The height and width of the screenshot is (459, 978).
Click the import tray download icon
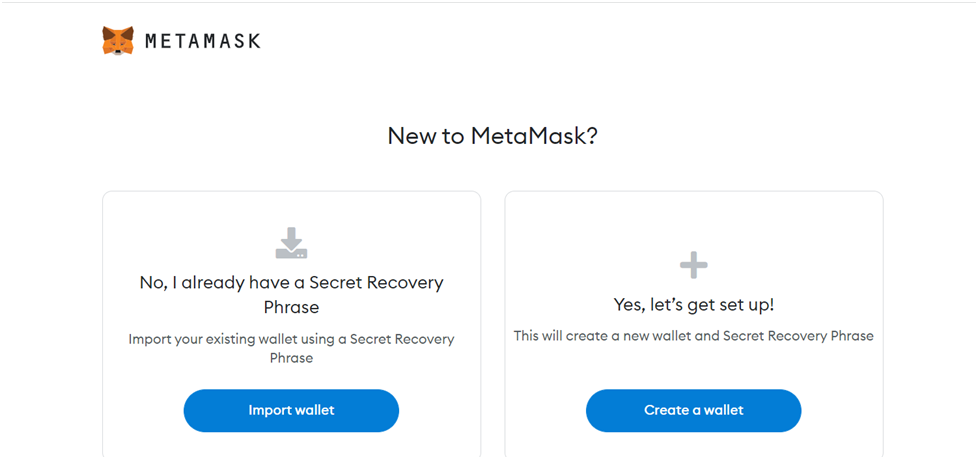click(x=291, y=243)
